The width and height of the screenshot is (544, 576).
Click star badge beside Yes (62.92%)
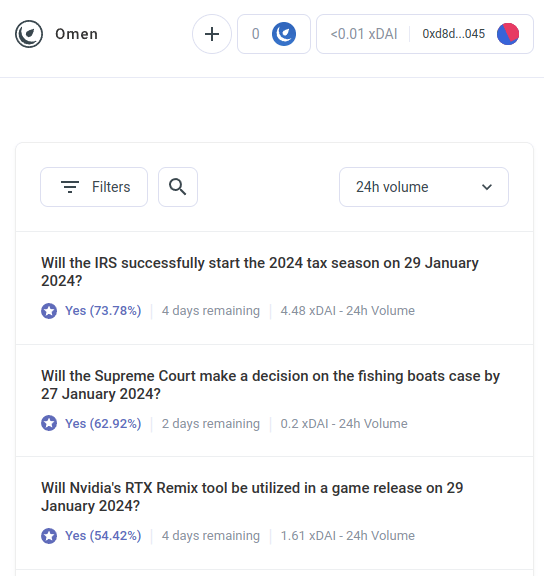[49, 423]
